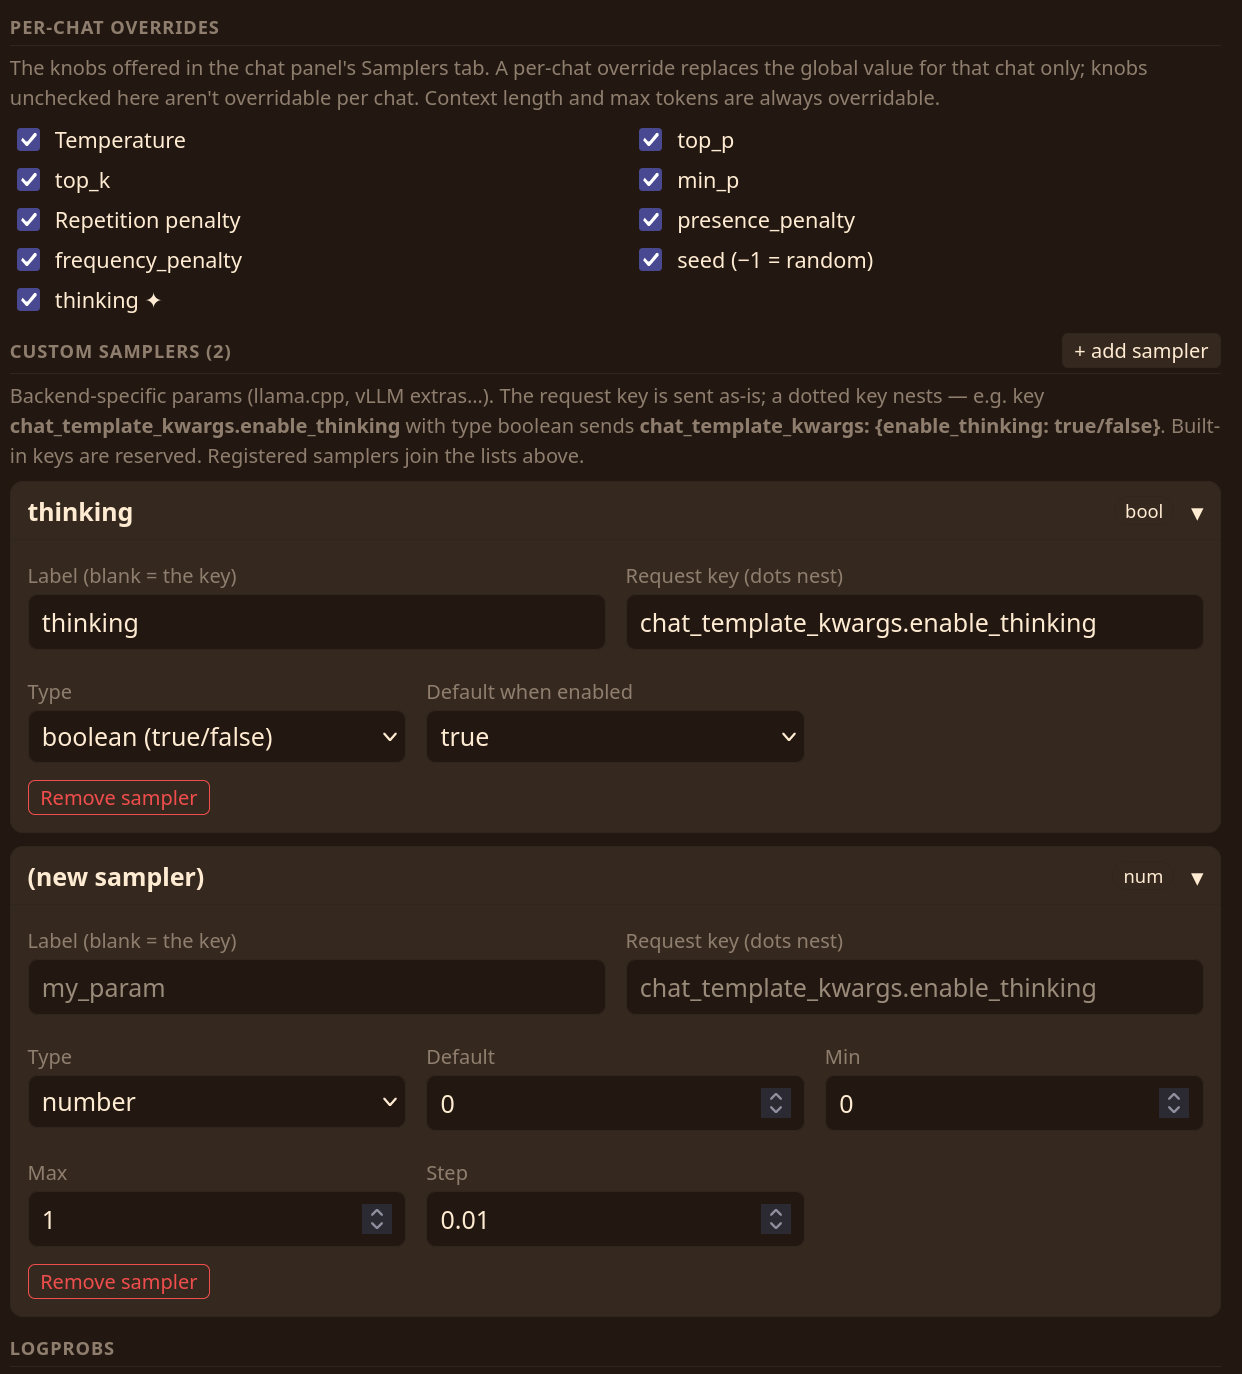Click the Step field stepper arrows
1242x1374 pixels.
pos(776,1219)
